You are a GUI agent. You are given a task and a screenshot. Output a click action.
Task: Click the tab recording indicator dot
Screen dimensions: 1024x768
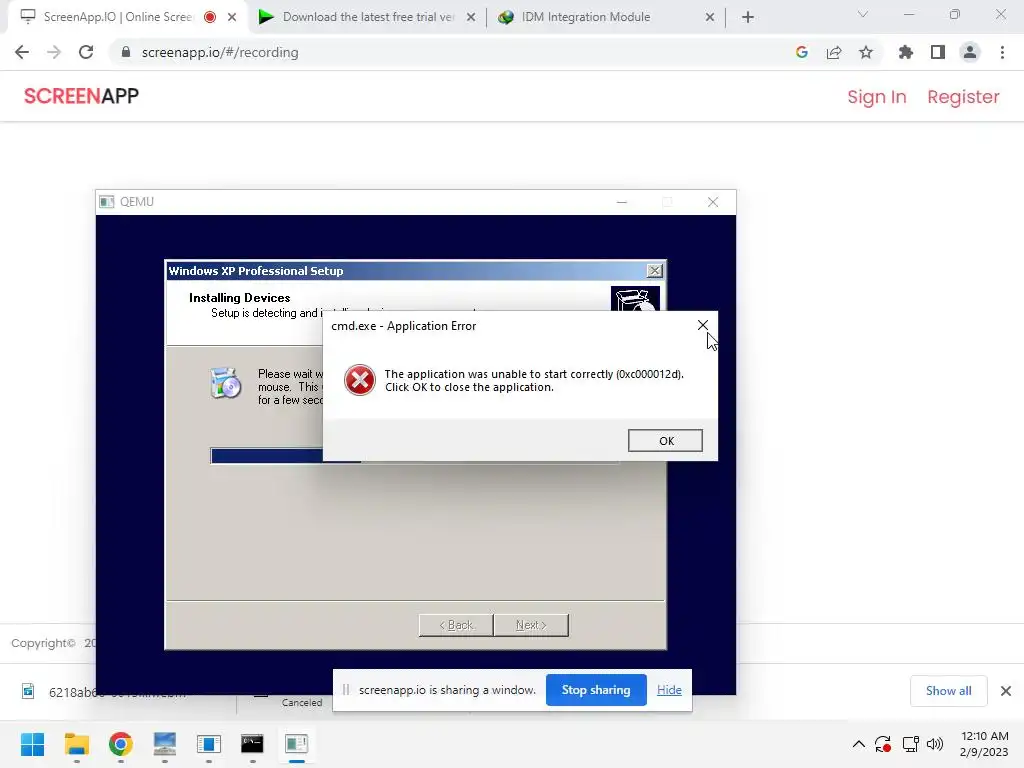[x=210, y=17]
